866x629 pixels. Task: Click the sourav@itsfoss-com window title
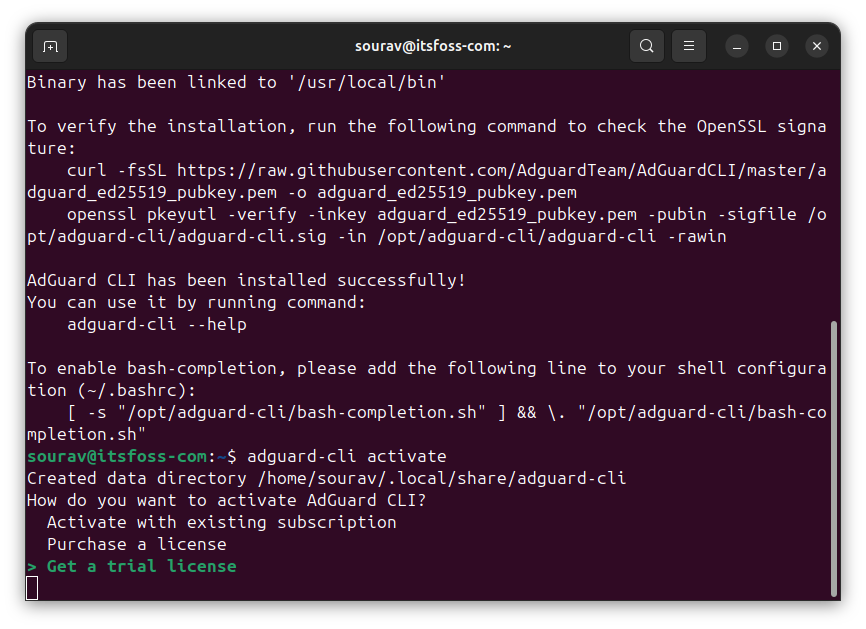point(433,45)
